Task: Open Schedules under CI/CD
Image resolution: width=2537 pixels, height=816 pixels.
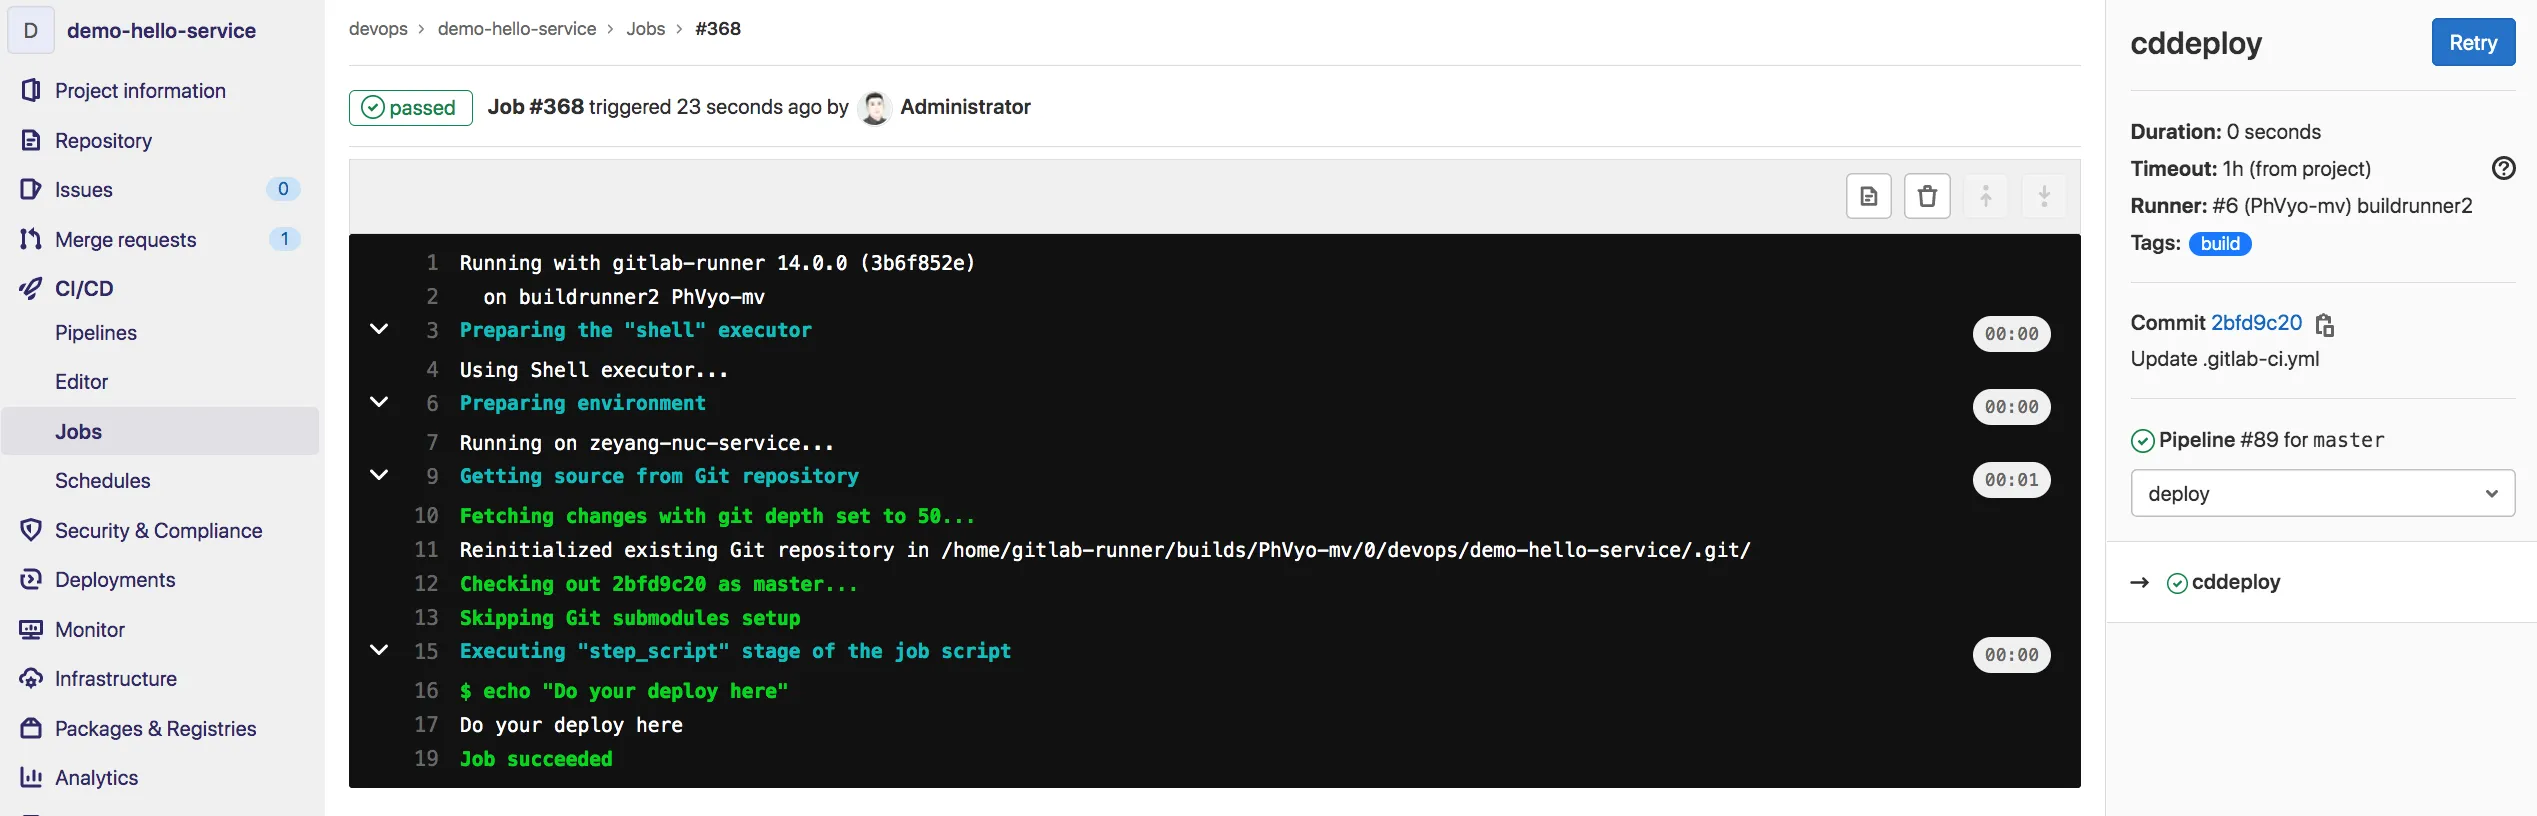Action: [102, 481]
